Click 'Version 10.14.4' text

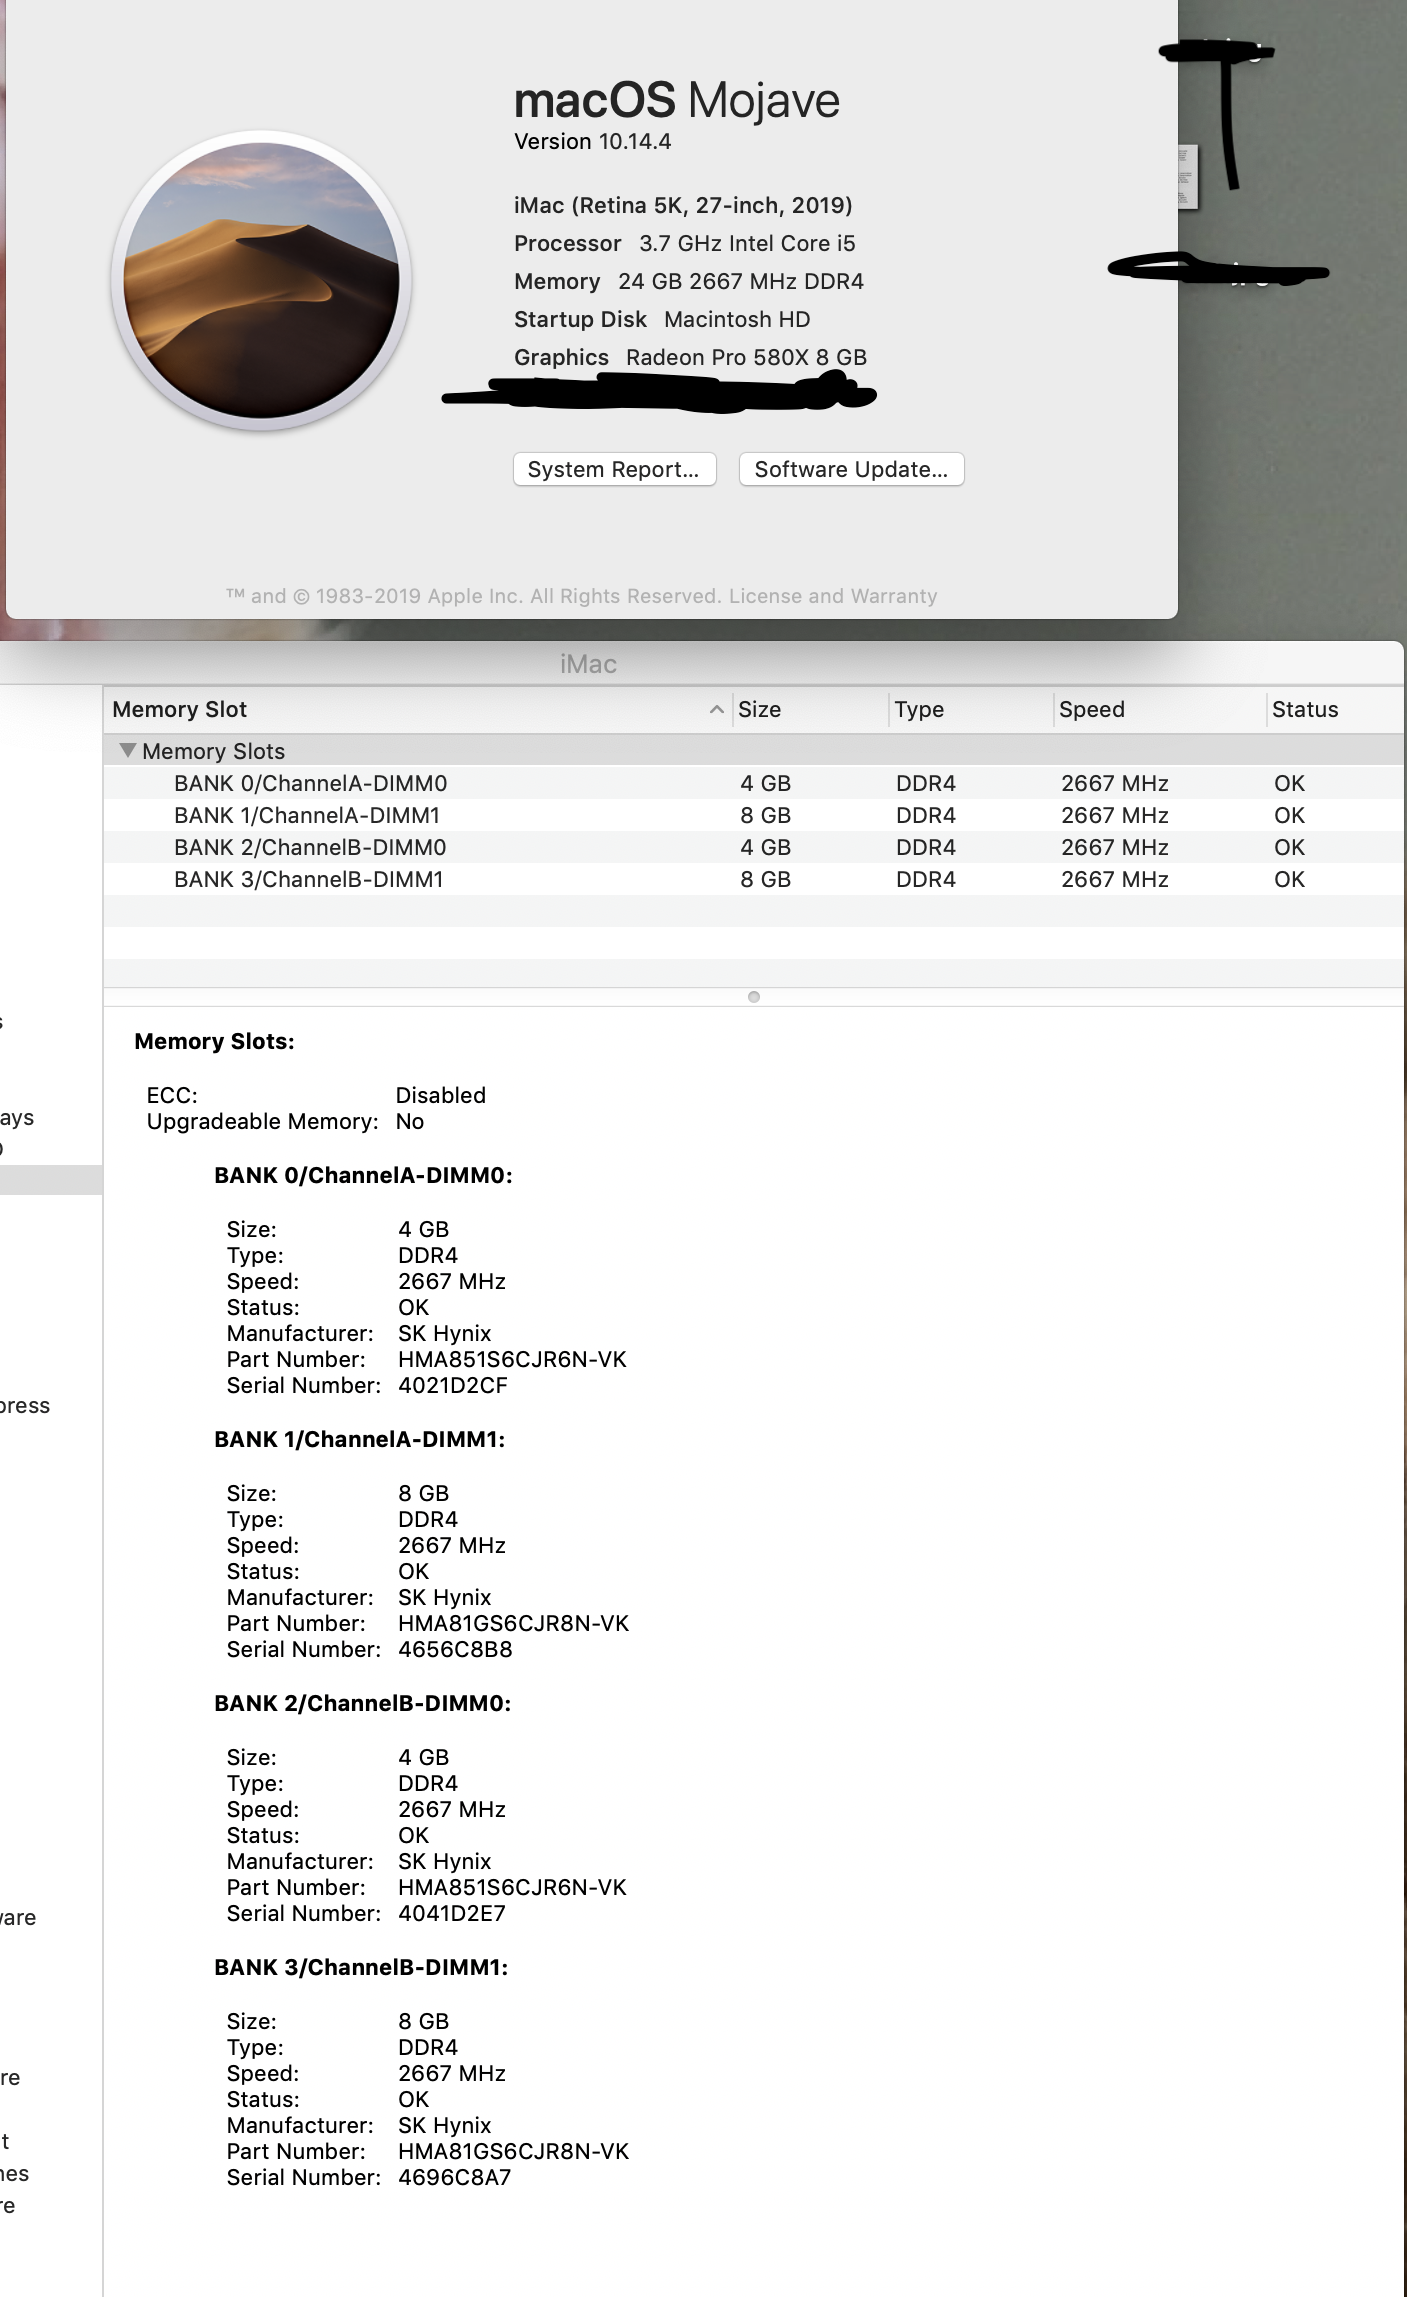coord(592,141)
